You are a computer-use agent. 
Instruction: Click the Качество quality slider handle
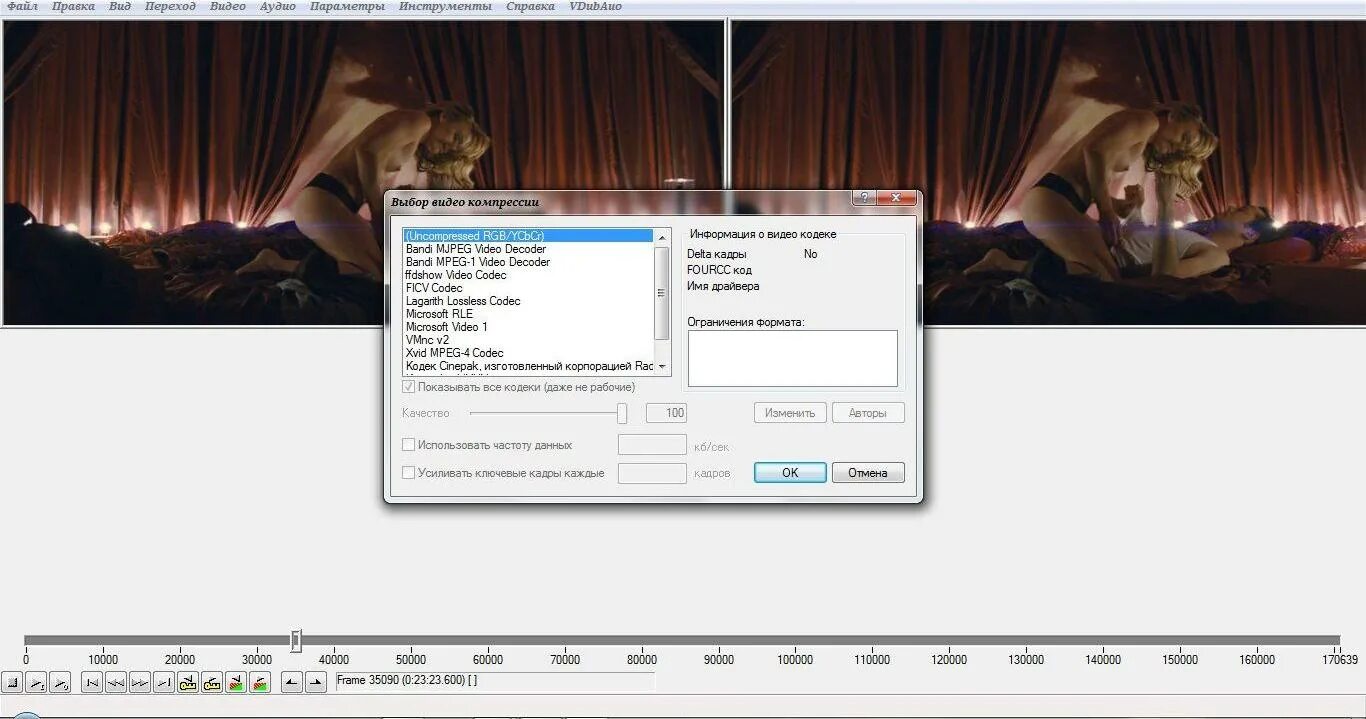(x=622, y=413)
